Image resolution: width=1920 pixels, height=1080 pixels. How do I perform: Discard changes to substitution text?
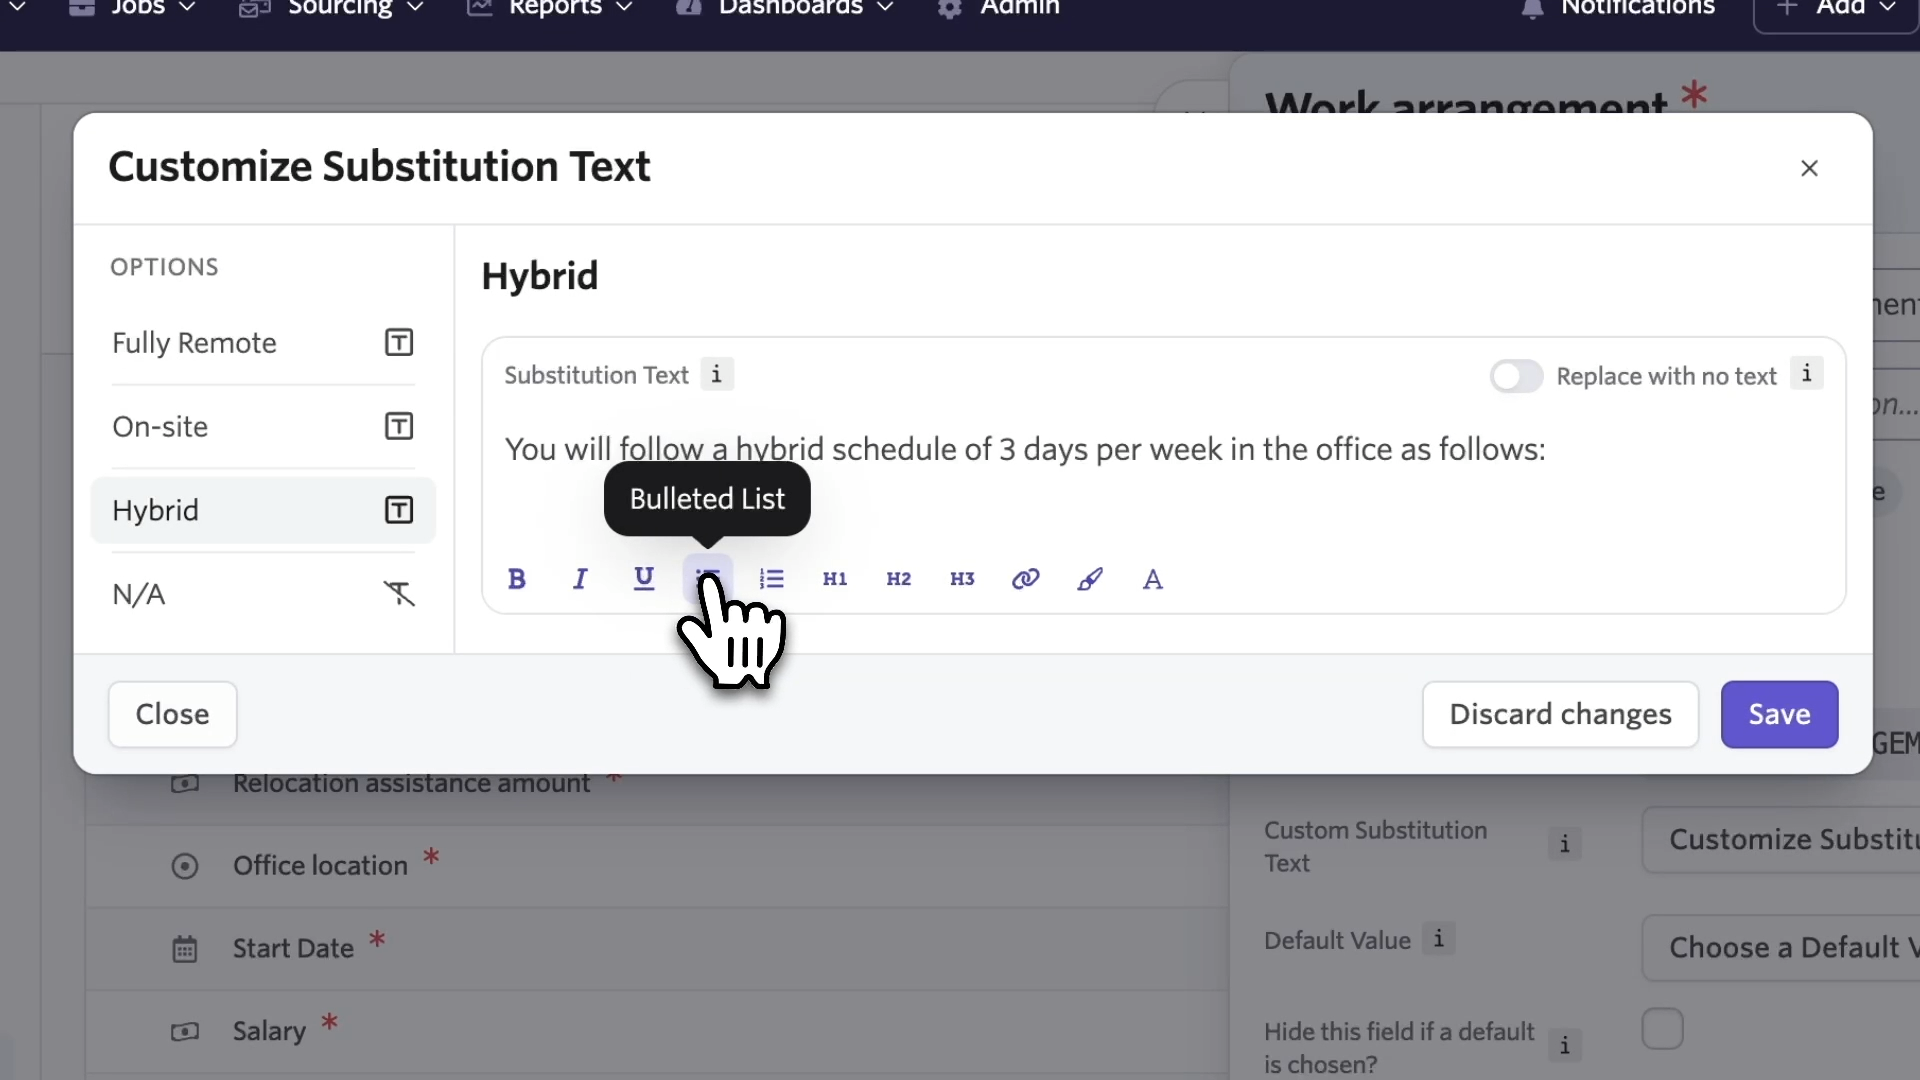(1560, 714)
